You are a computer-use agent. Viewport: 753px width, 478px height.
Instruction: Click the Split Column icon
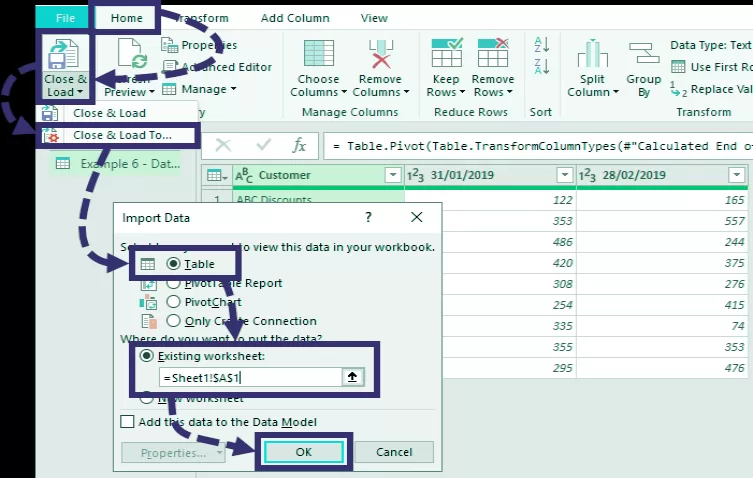click(x=592, y=55)
